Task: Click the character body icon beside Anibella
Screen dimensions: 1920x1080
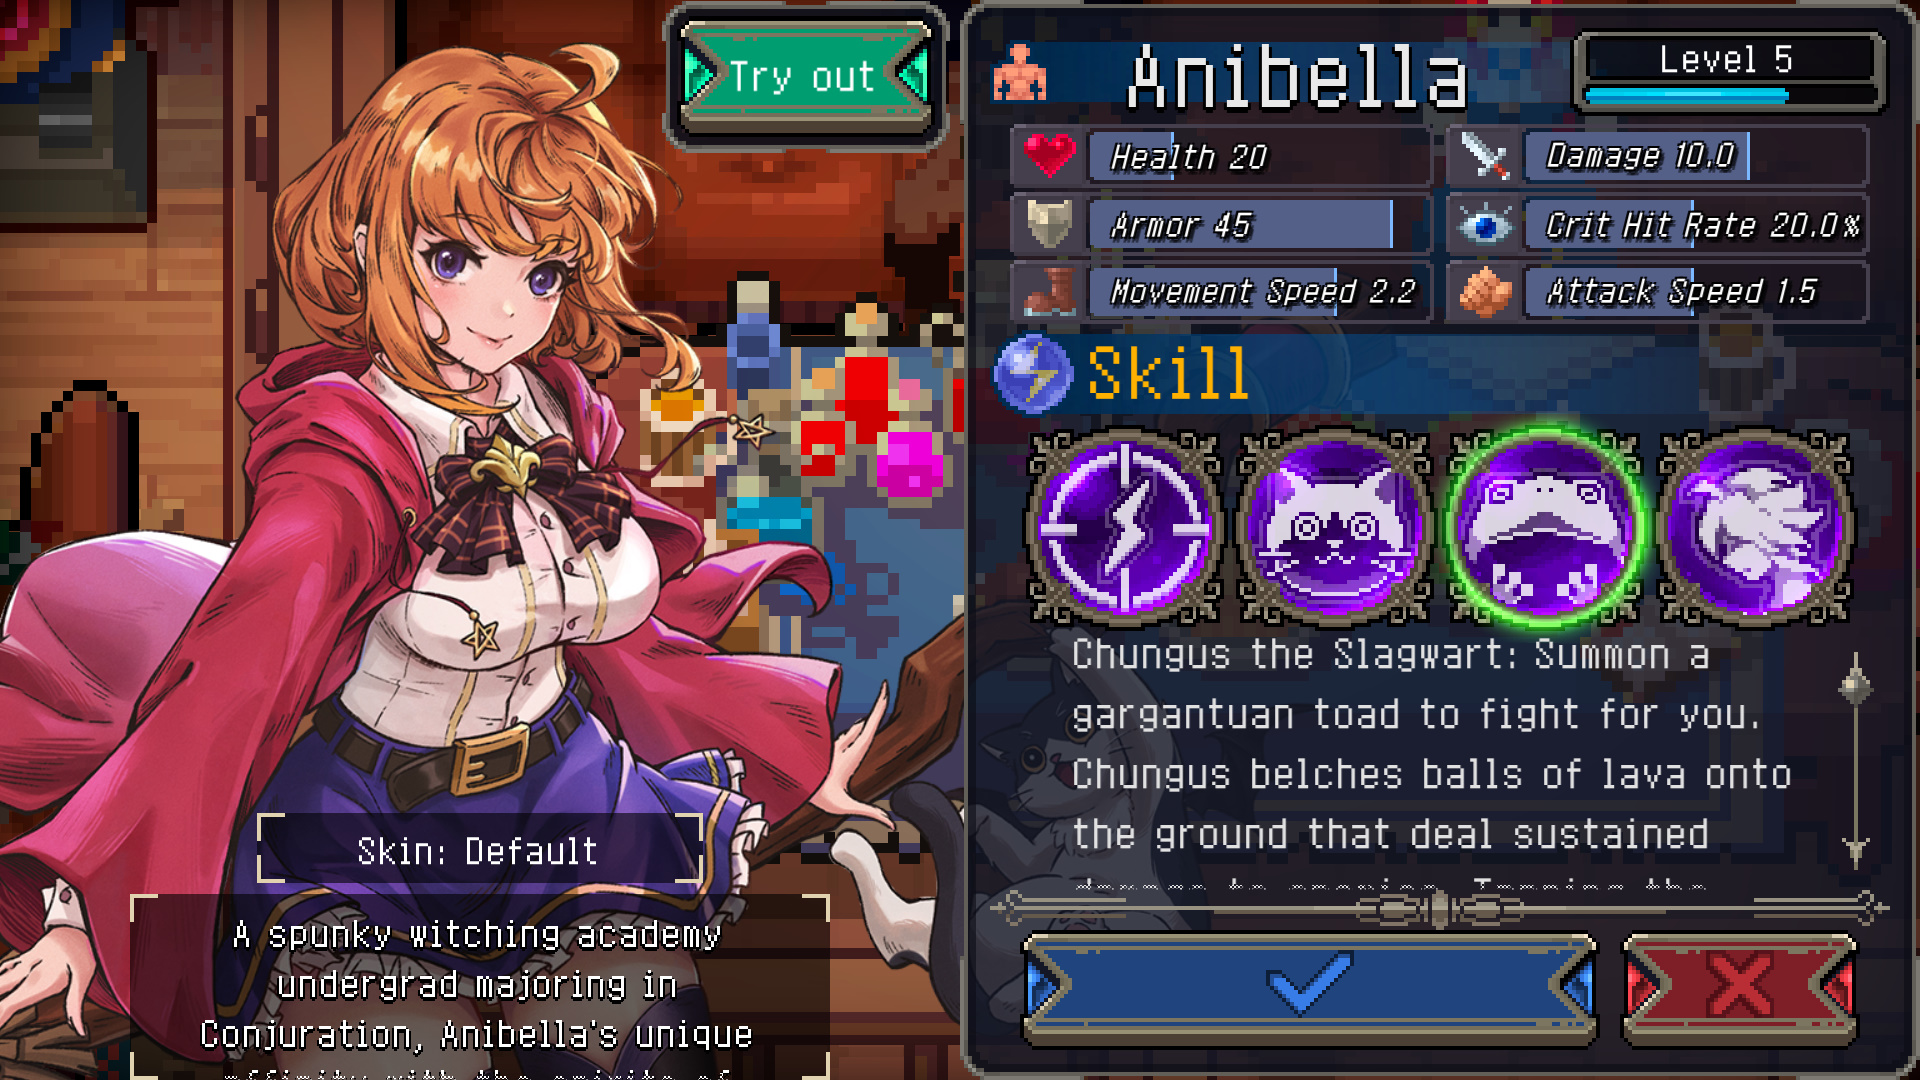Action: 1019,73
